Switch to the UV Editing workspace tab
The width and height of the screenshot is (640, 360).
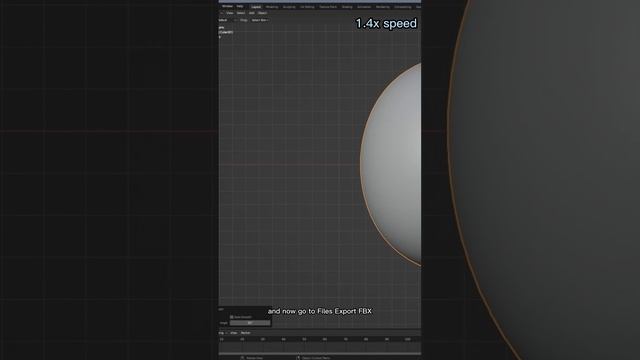[307, 7]
